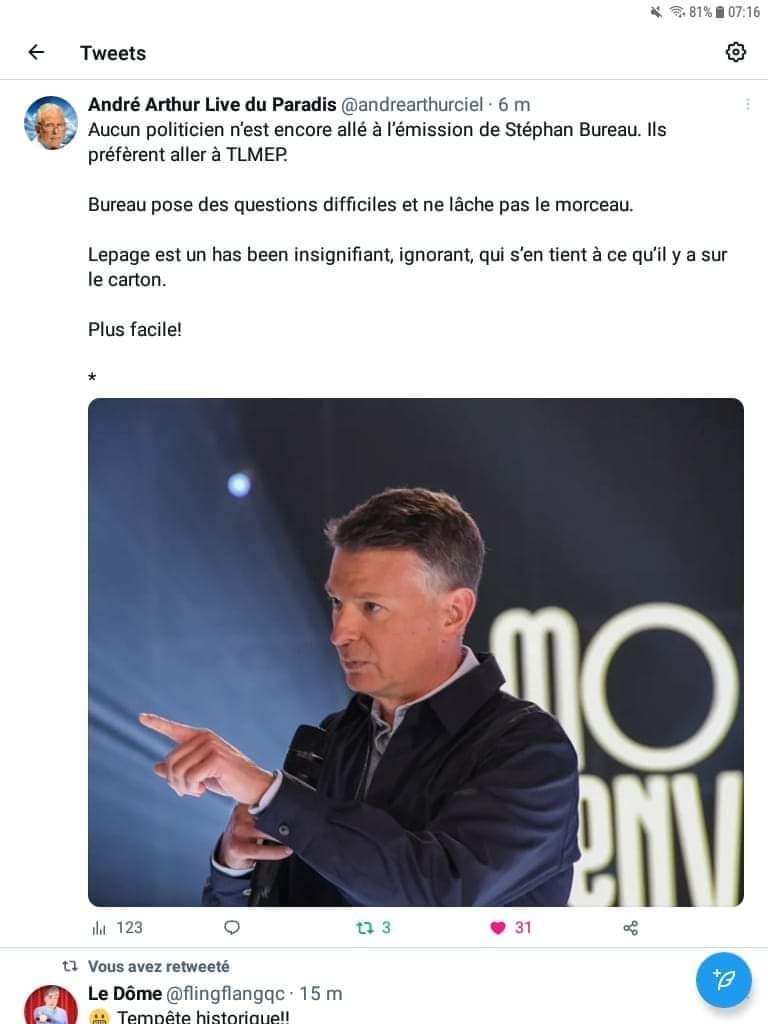Open Le Dôme profile avatar
This screenshot has height=1024, width=768.
(51, 1004)
